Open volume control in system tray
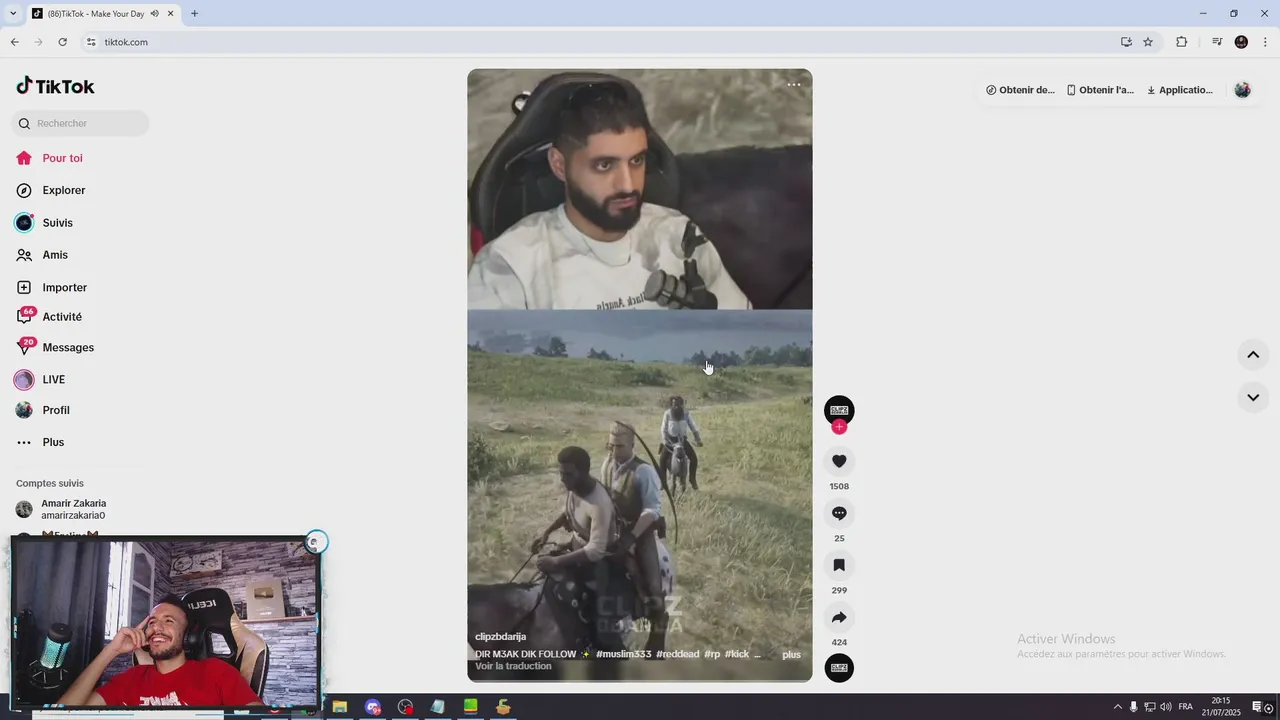Screen dimensions: 1280x720 click(1165, 707)
